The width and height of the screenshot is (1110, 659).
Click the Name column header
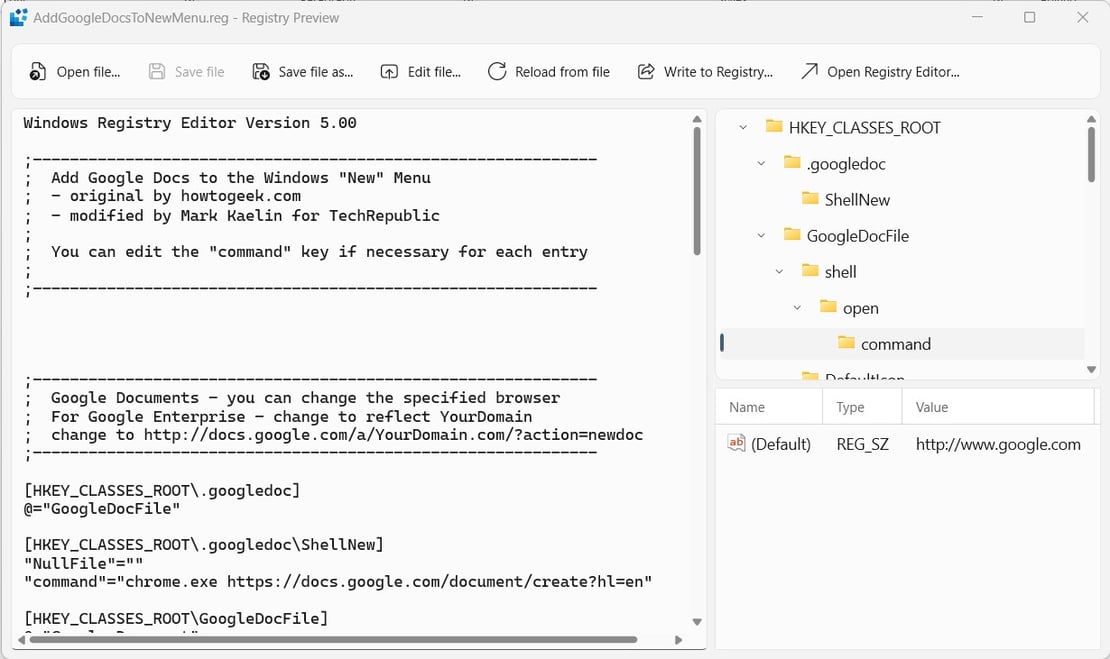tap(769, 407)
